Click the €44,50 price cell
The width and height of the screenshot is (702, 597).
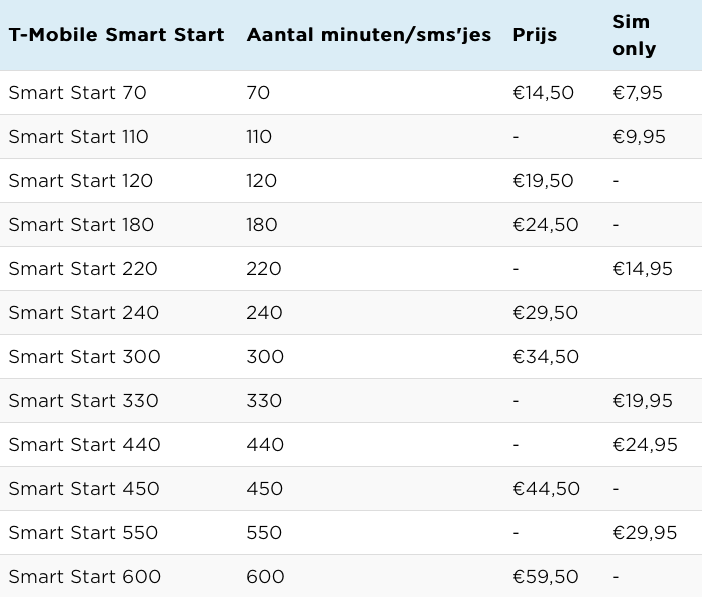[546, 489]
